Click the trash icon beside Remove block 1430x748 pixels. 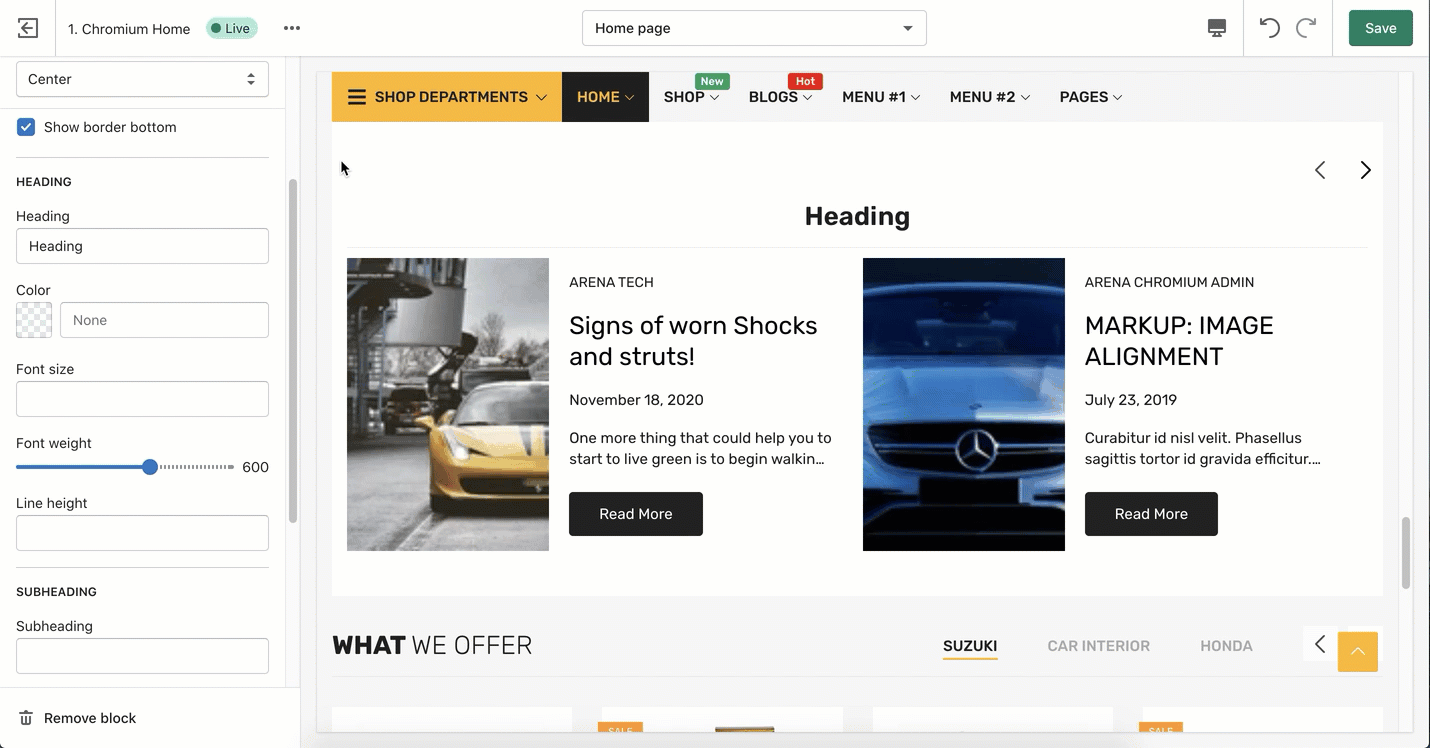[x=26, y=718]
